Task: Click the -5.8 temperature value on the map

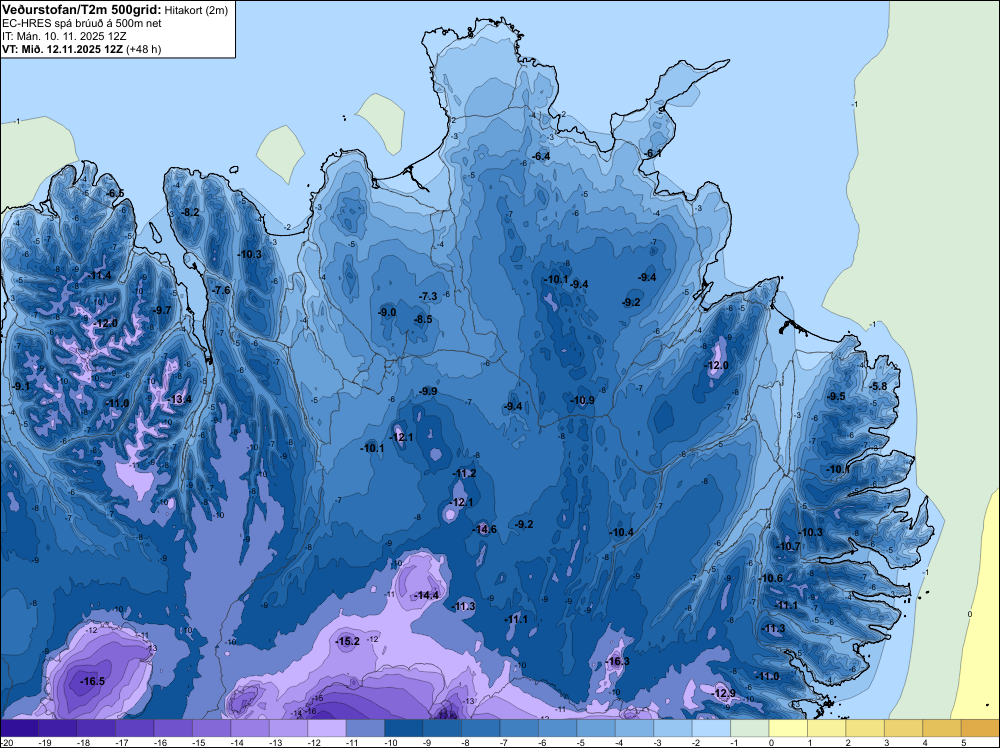Action: [878, 386]
